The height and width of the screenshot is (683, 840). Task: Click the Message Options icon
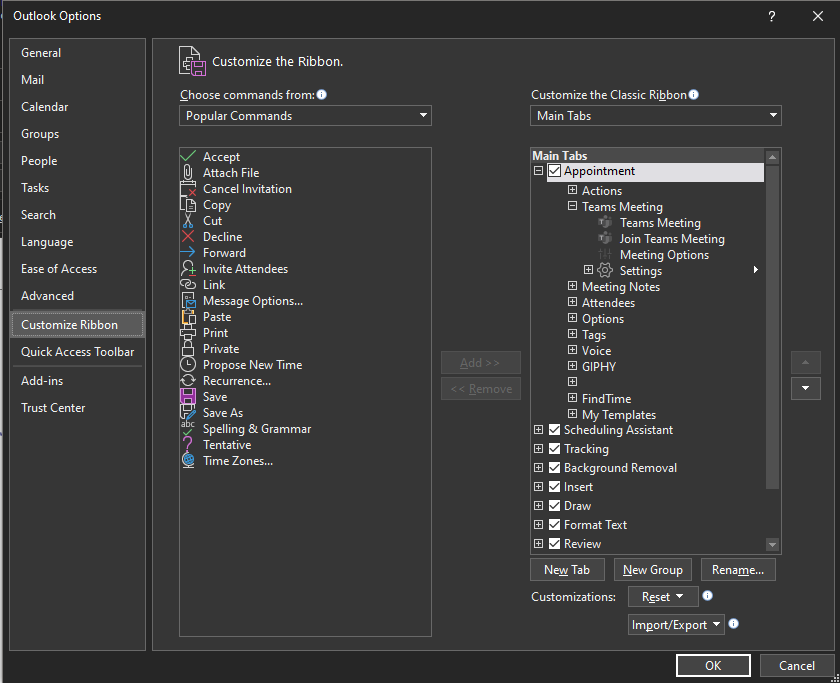point(188,301)
